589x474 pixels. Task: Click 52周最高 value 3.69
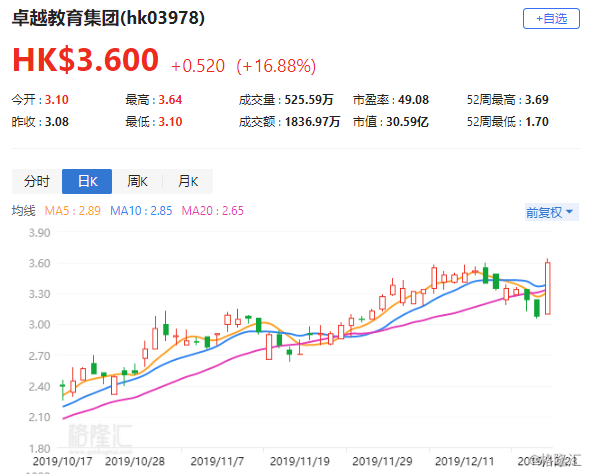(536, 100)
